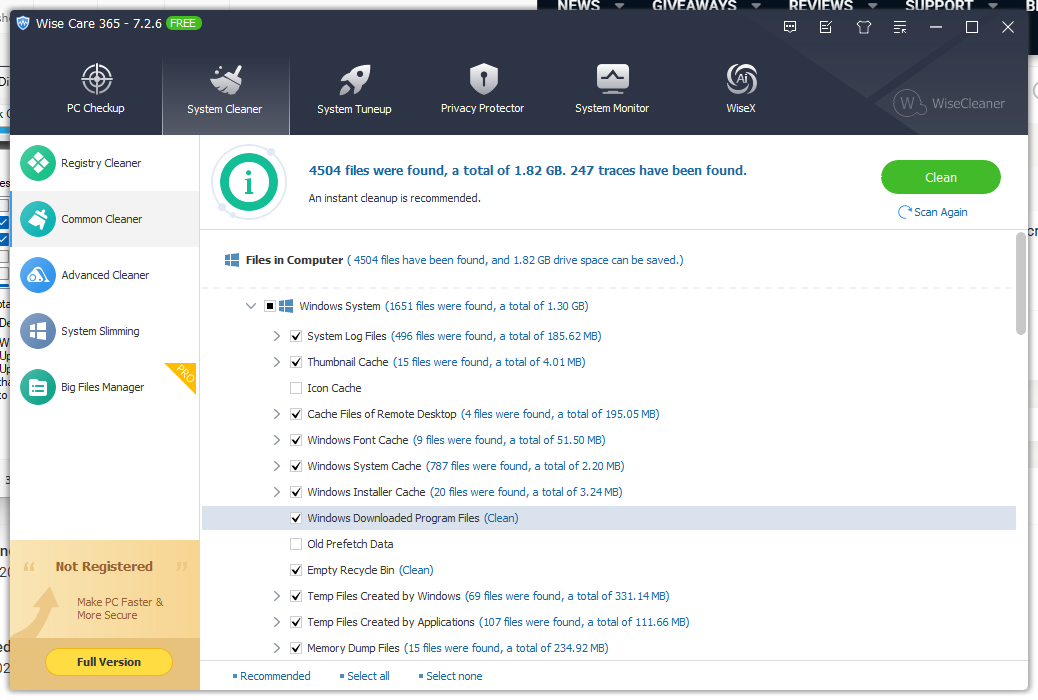Launch the WiseX AI icon
Image resolution: width=1038 pixels, height=700 pixels.
[x=741, y=79]
